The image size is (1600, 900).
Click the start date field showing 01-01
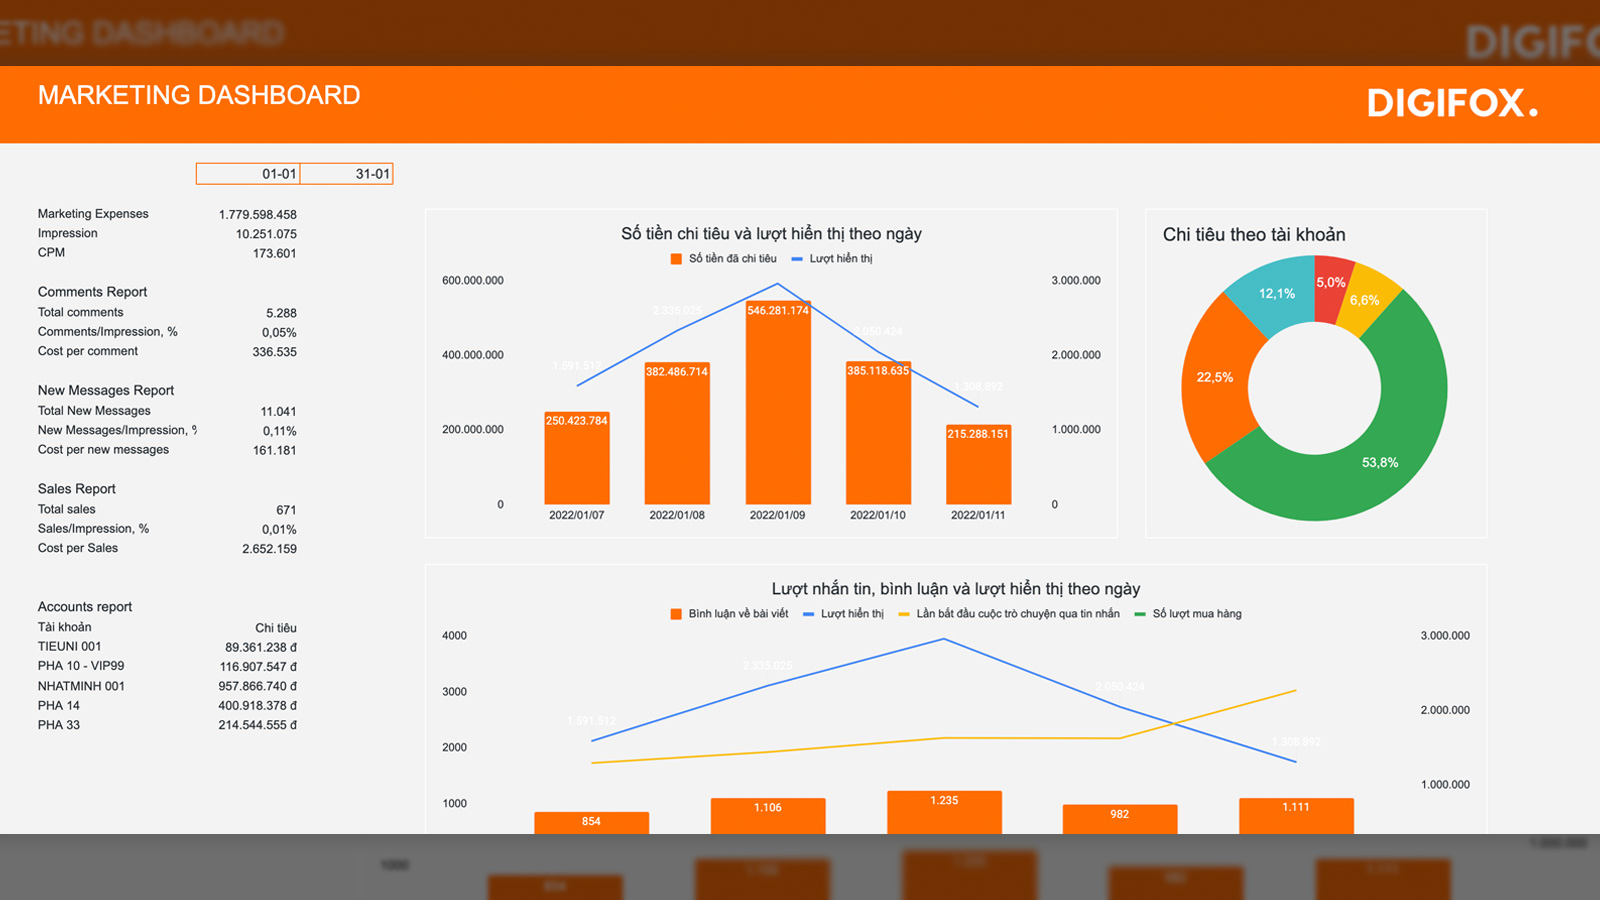coord(249,174)
